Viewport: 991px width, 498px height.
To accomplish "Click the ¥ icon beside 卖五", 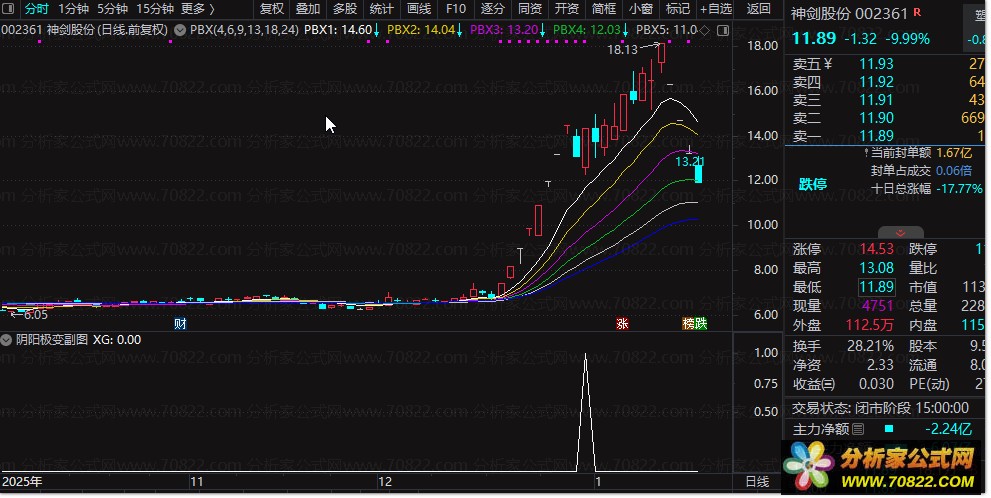I will [828, 64].
